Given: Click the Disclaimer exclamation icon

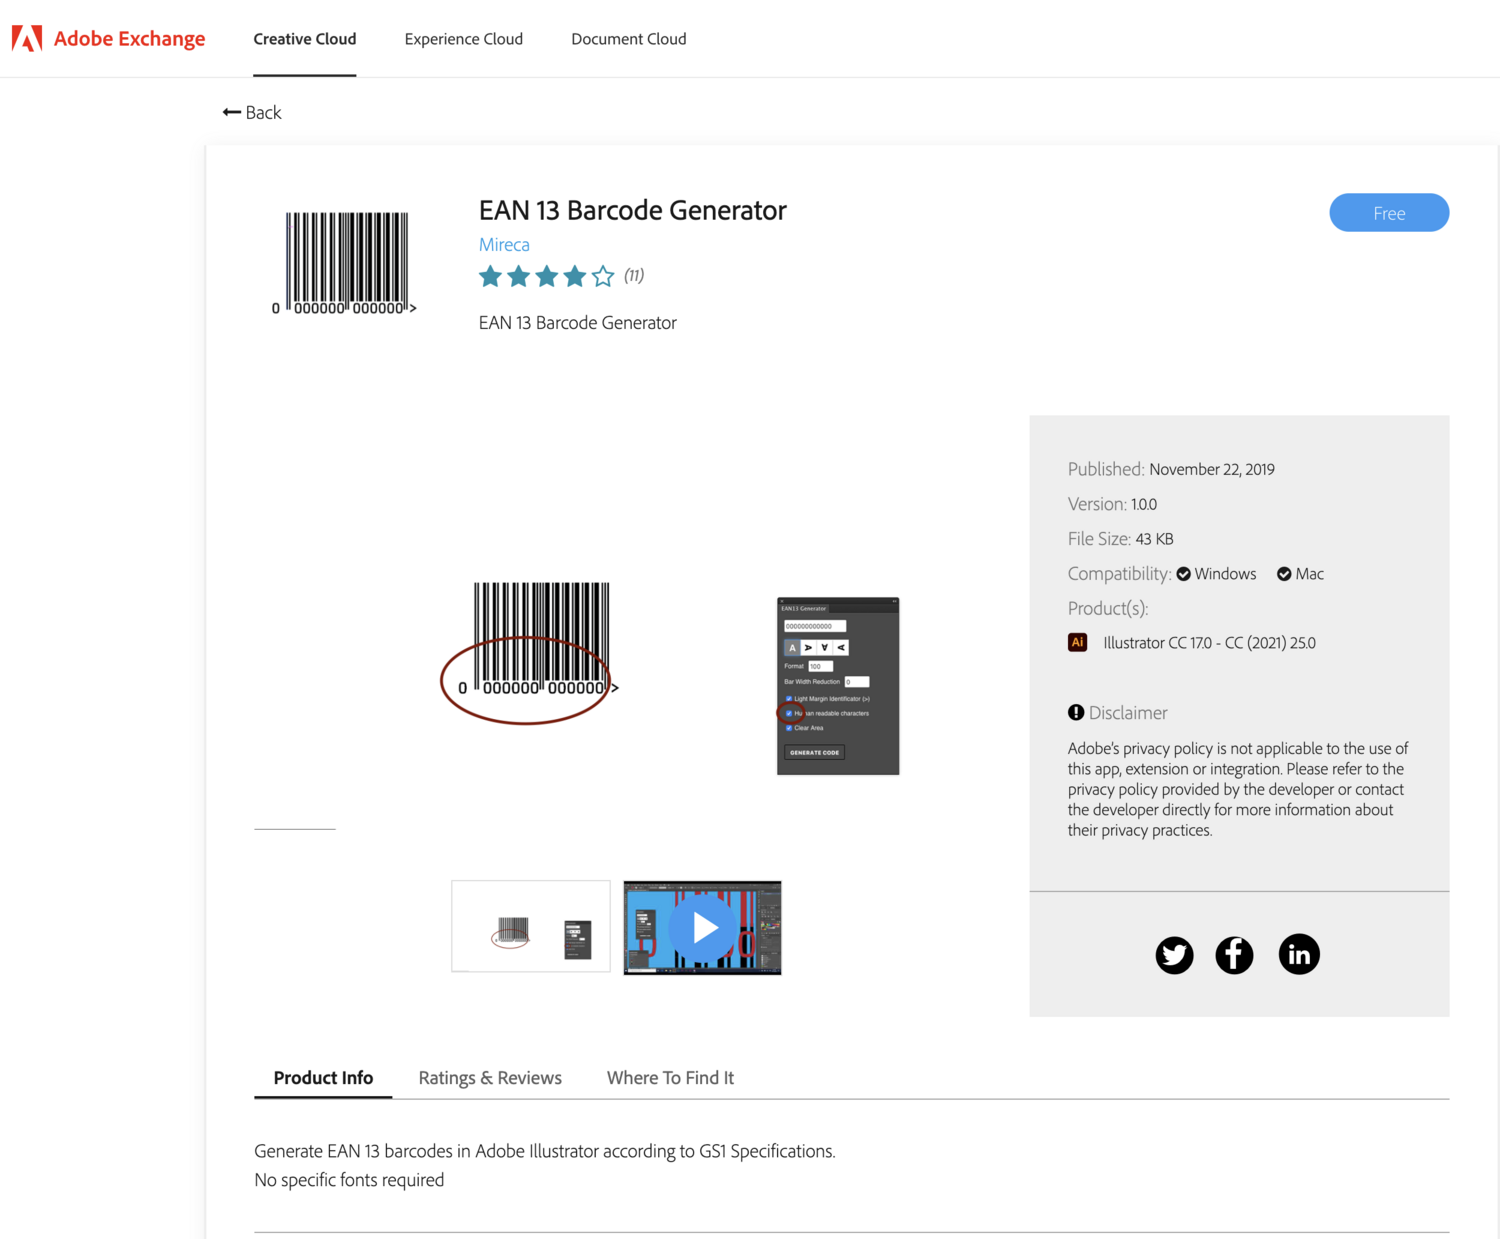Looking at the screenshot, I should (x=1076, y=713).
